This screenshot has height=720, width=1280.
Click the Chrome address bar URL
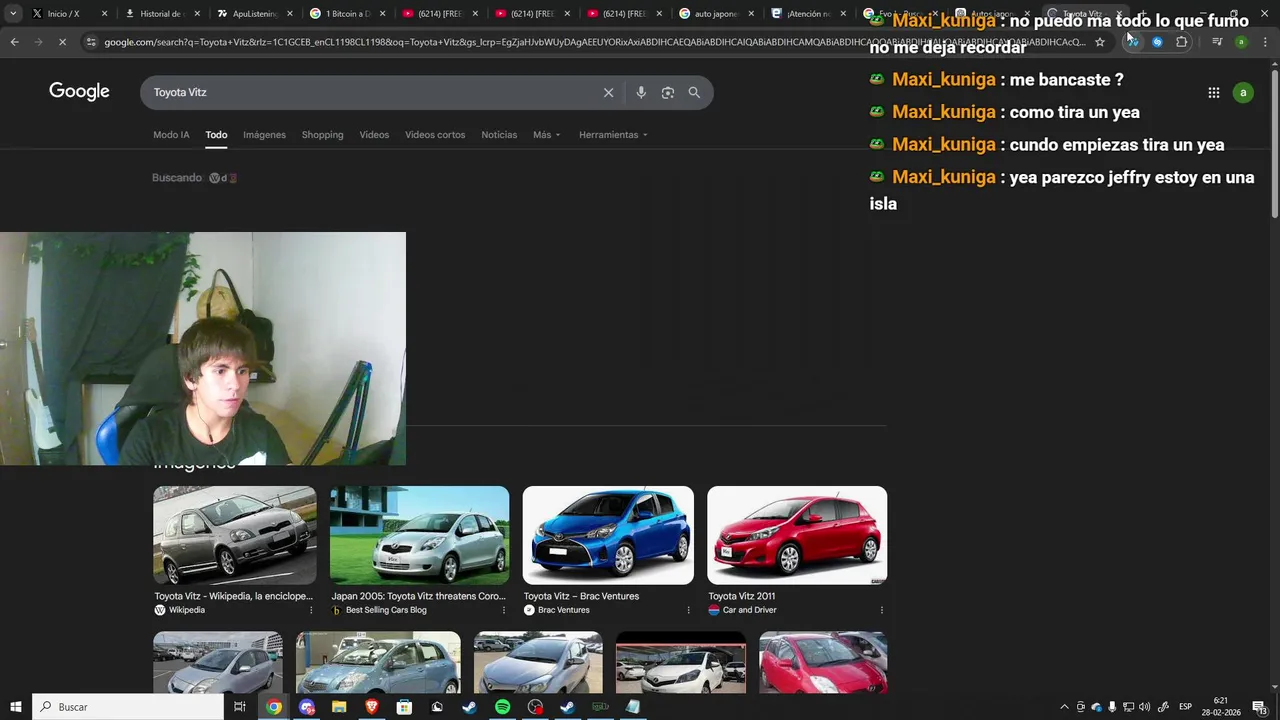tap(594, 42)
